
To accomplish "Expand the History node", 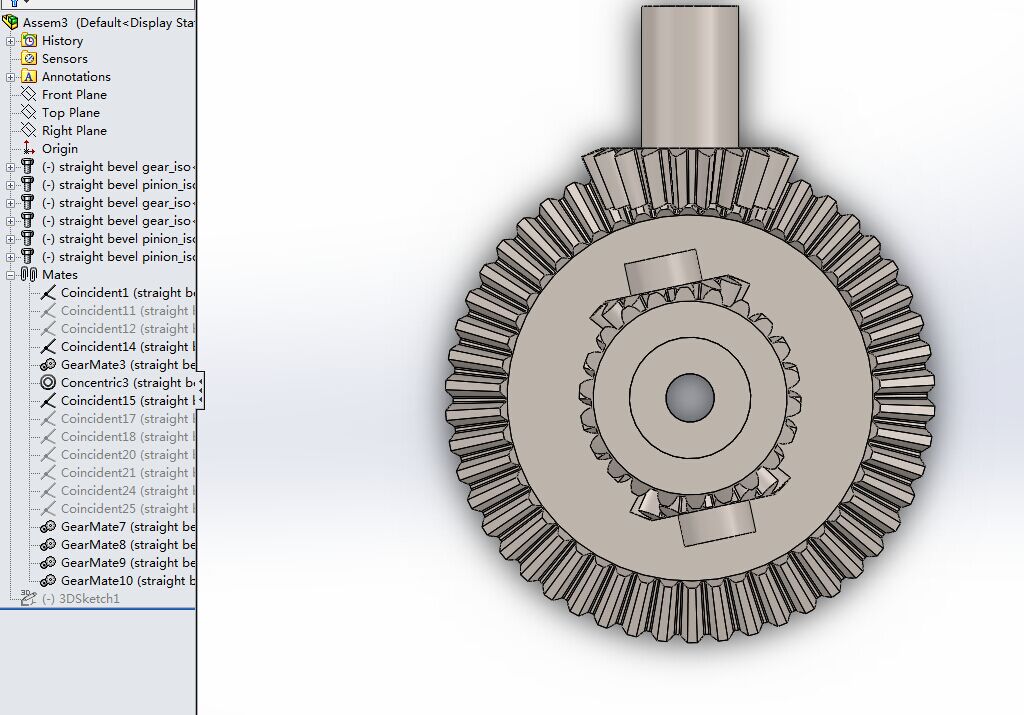I will coord(10,41).
